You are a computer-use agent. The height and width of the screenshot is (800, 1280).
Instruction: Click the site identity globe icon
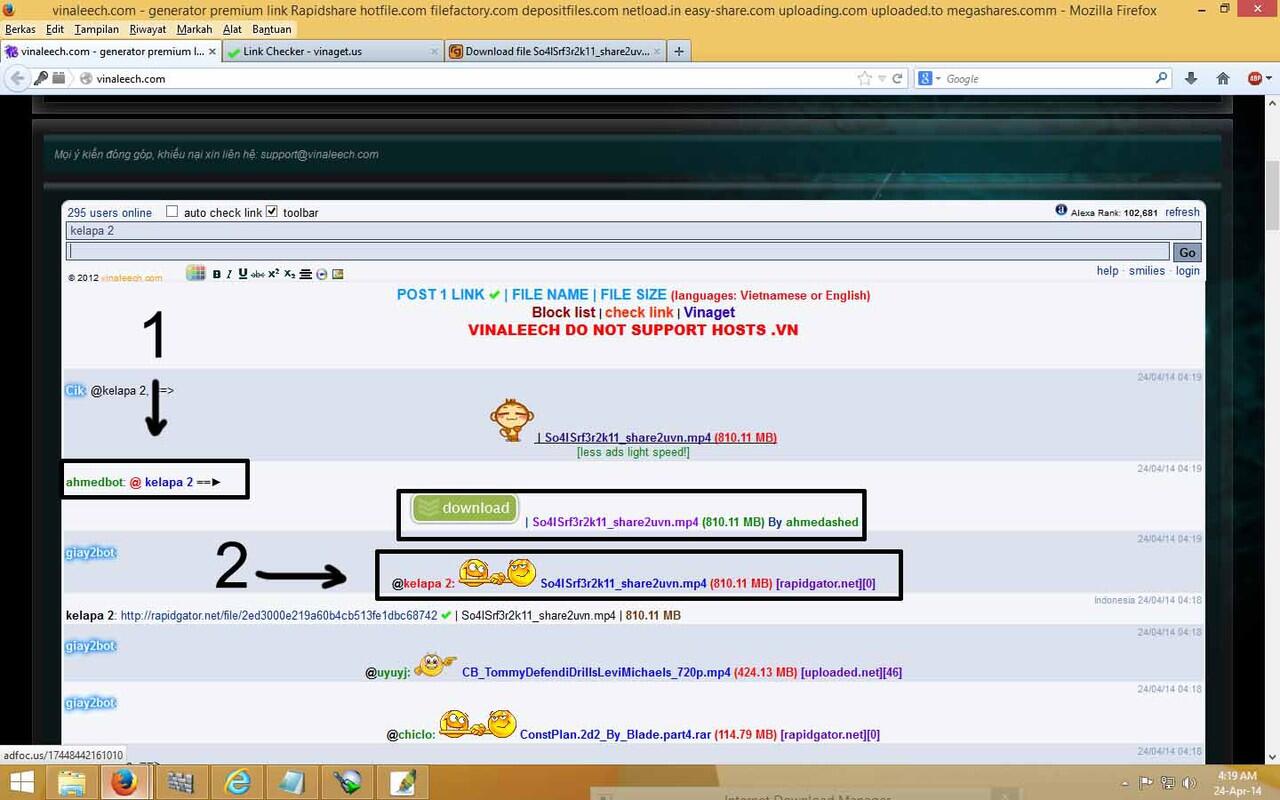[x=86, y=78]
